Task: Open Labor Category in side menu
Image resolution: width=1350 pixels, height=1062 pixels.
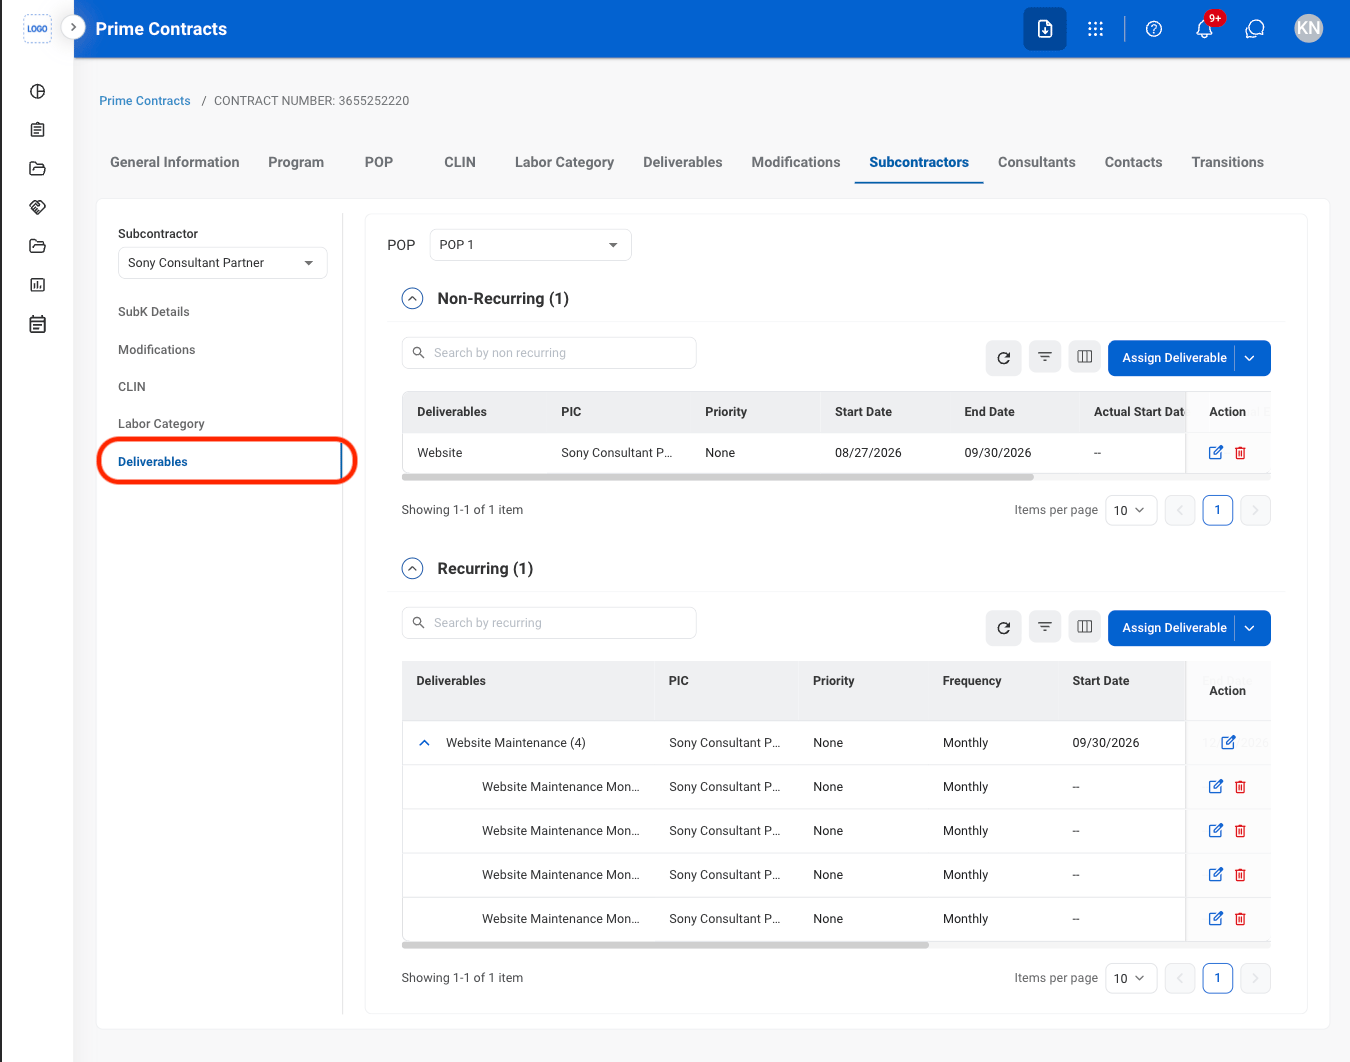Action: (x=161, y=424)
